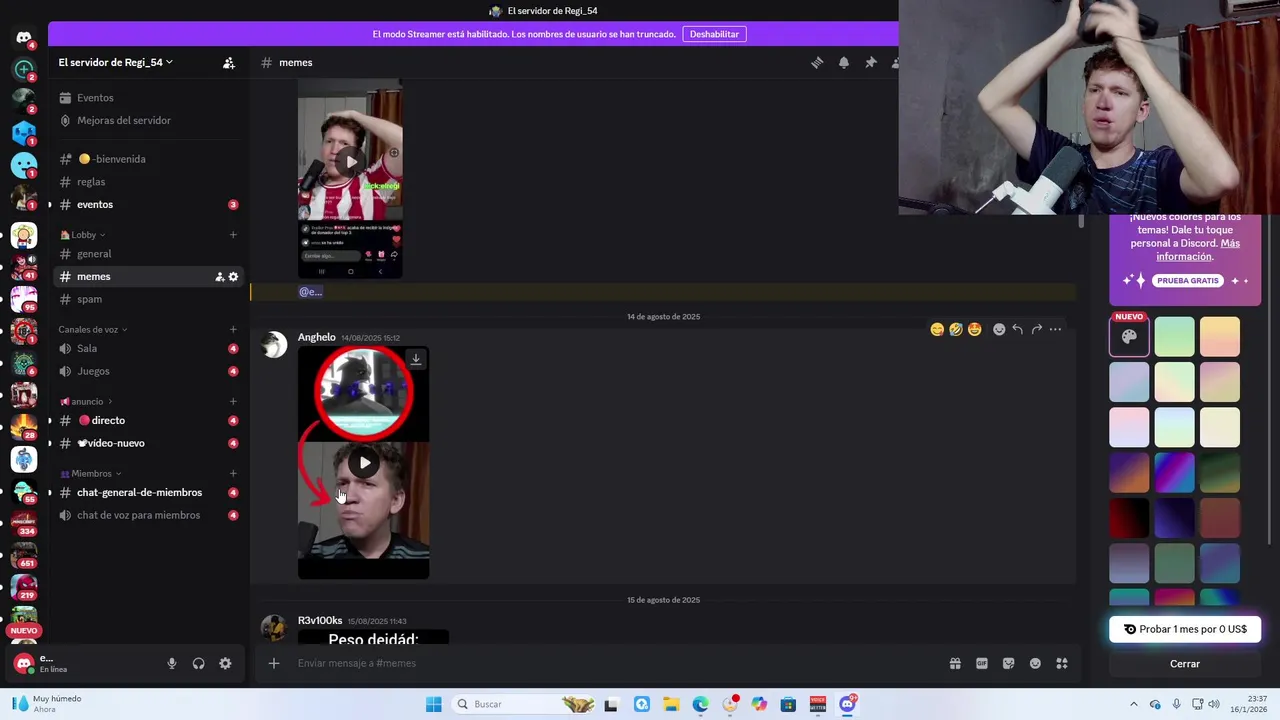The height and width of the screenshot is (720, 1280).
Task: React with star-eyes emoji on Anghelo's message
Action: coord(975,329)
